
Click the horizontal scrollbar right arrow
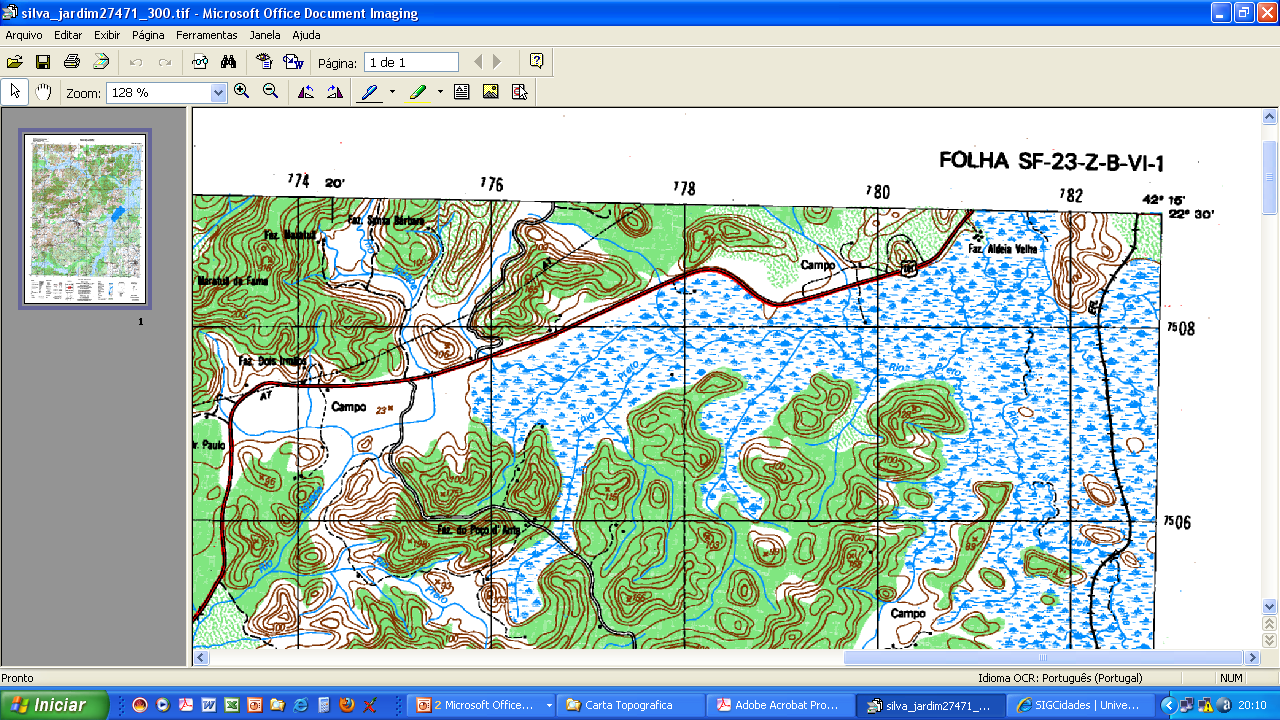pyautogui.click(x=1251, y=657)
